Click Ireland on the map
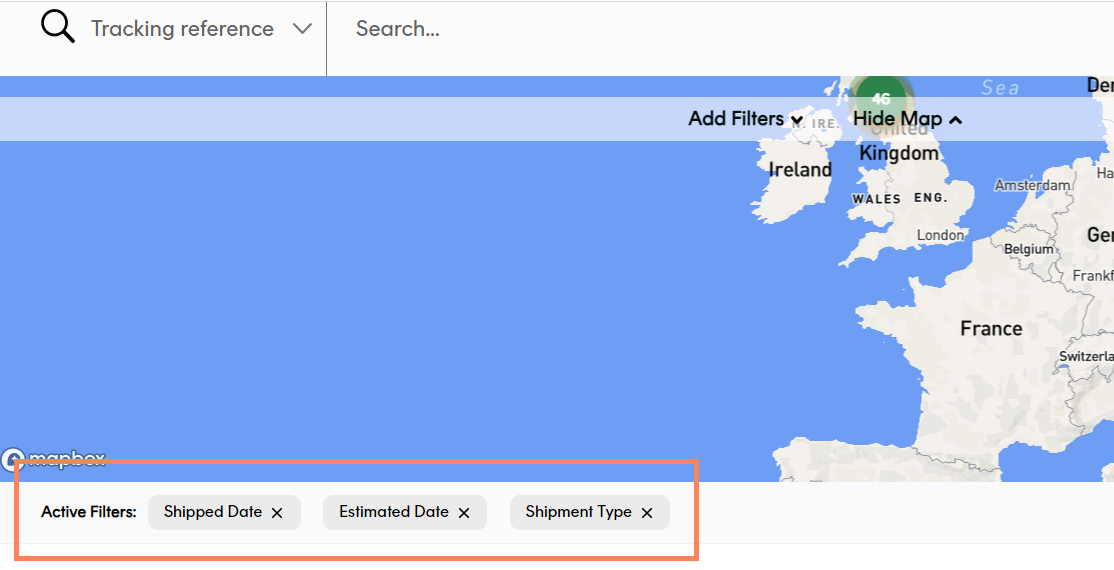 click(799, 170)
